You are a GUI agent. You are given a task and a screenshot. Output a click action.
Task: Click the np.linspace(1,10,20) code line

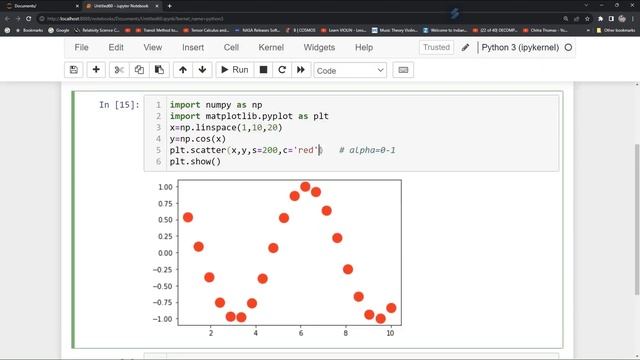(226, 127)
